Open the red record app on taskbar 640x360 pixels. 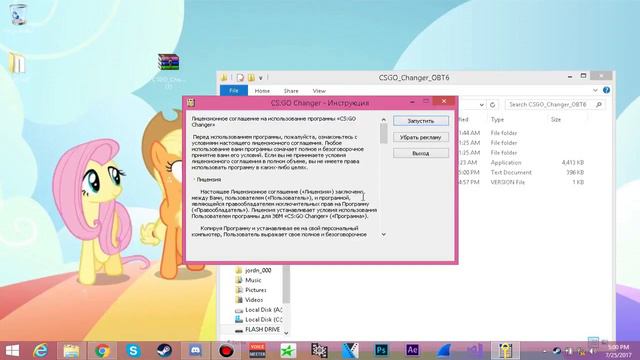[226, 350]
